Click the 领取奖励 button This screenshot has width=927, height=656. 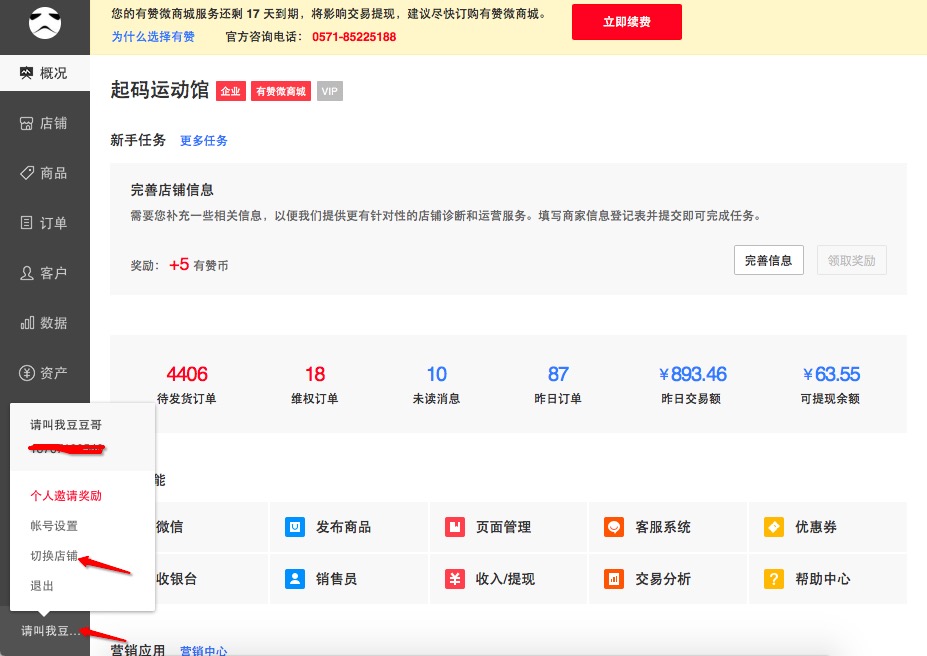851,260
